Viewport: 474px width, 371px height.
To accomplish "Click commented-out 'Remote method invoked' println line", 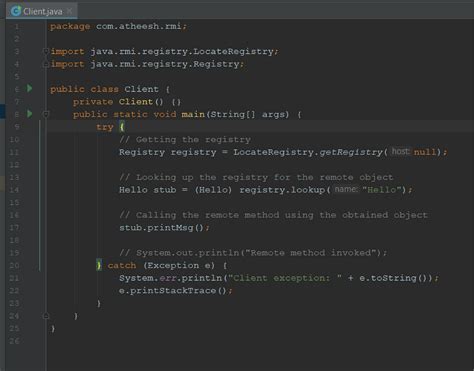I will pyautogui.click(x=253, y=253).
